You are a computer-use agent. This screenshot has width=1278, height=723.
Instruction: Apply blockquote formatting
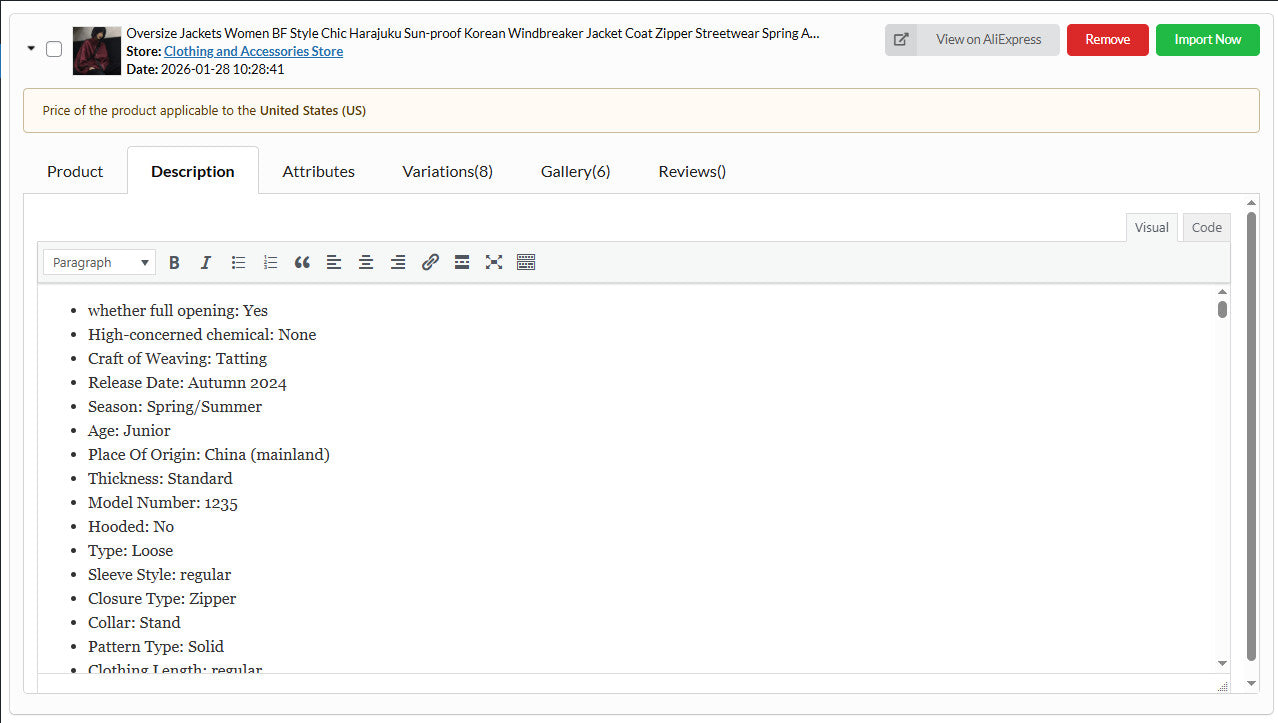click(302, 262)
